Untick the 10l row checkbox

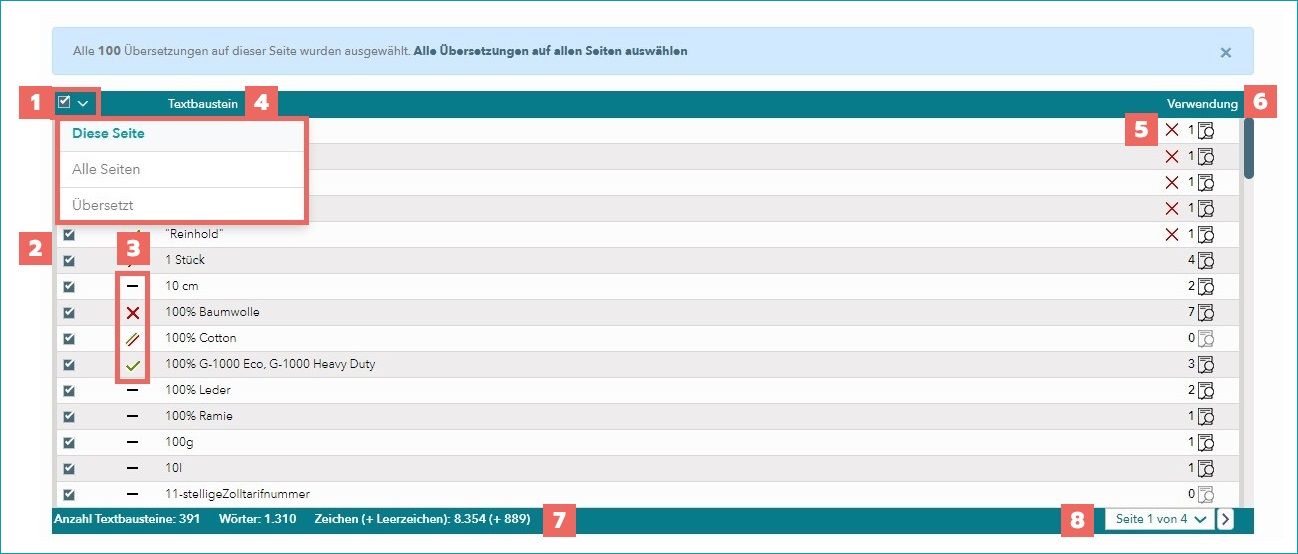pyautogui.click(x=69, y=468)
